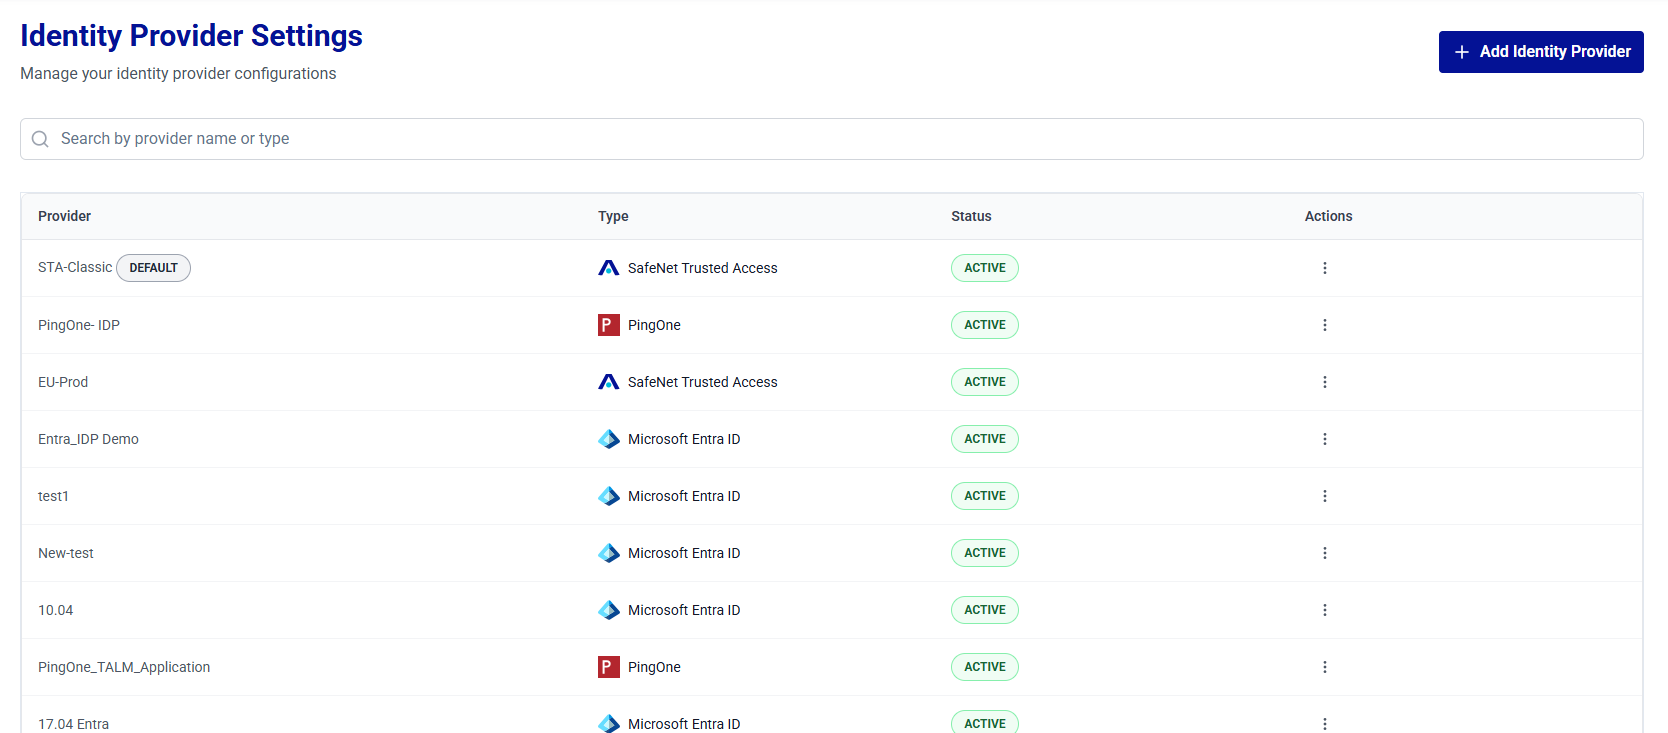Open actions menu for Entra_IDP Demo
Screen dimensions: 1668x733
click(1325, 439)
